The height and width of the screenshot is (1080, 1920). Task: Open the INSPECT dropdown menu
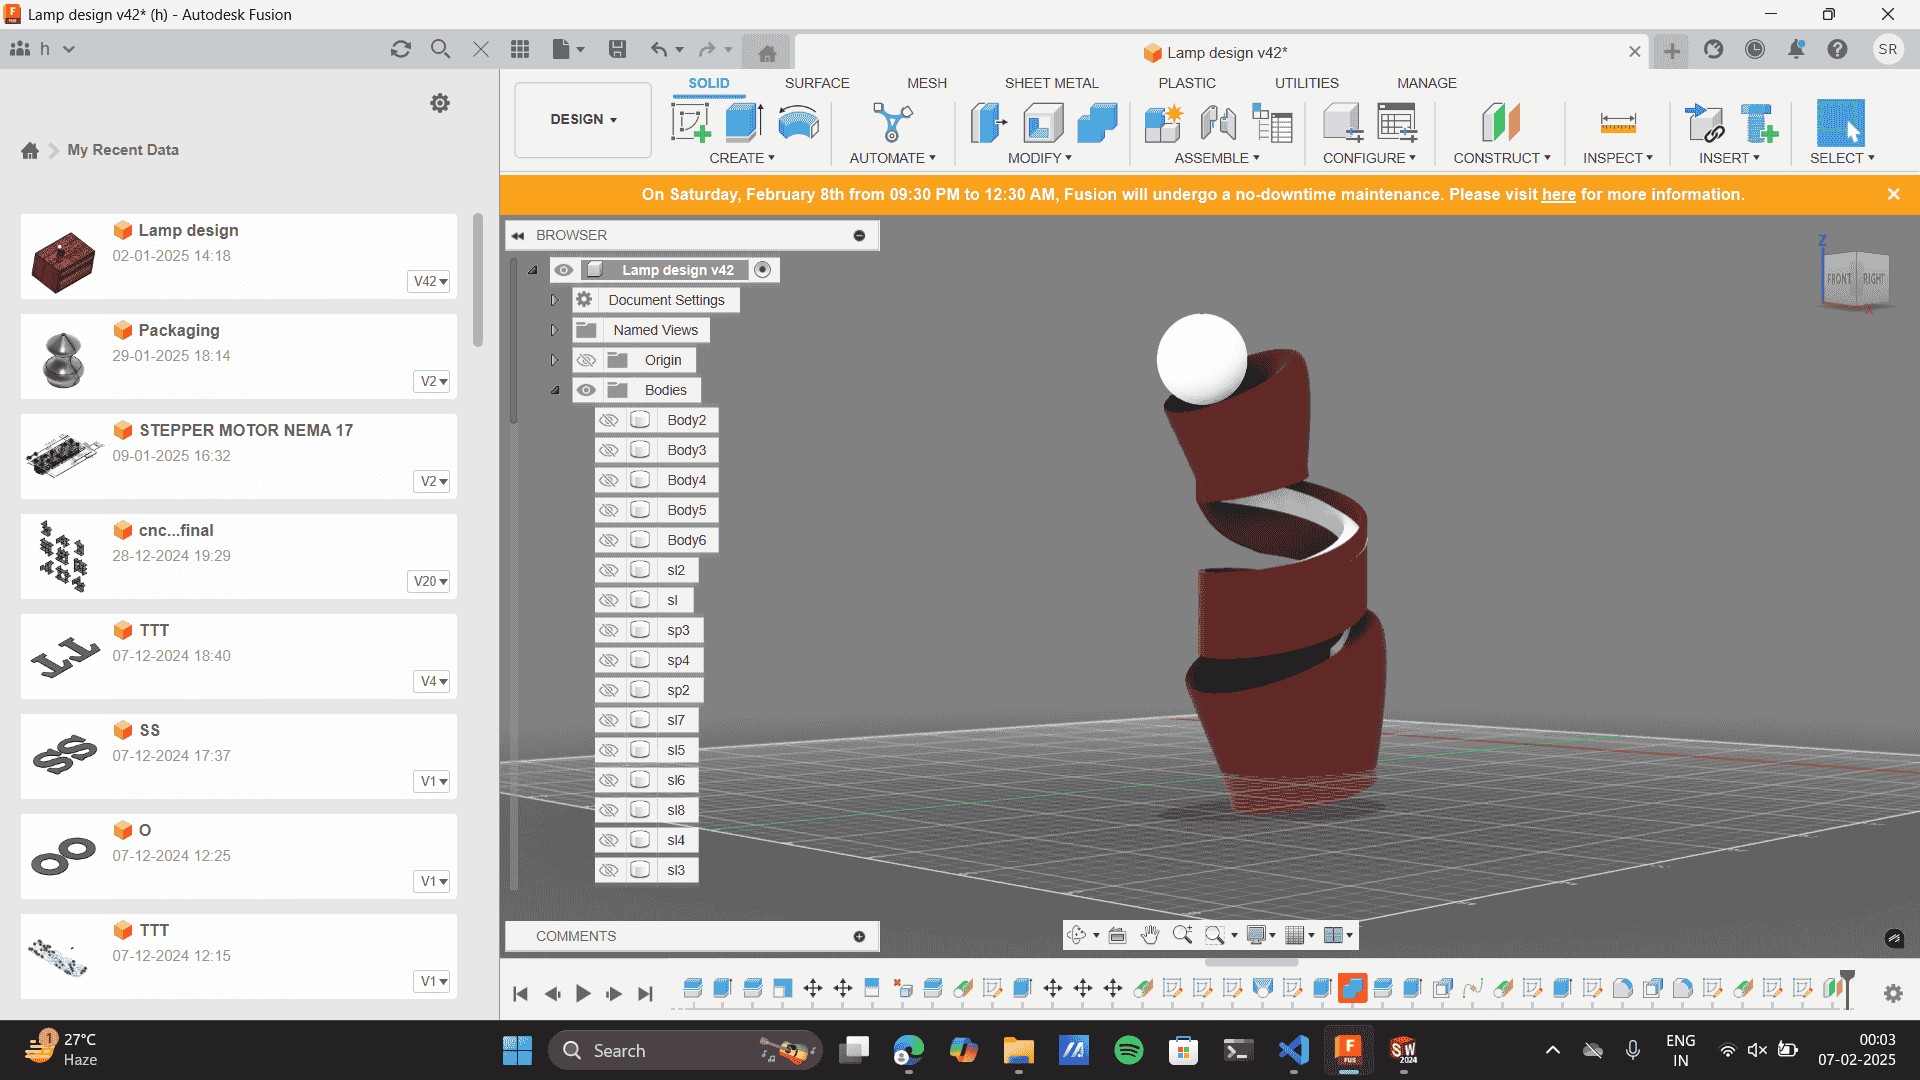click(x=1618, y=158)
